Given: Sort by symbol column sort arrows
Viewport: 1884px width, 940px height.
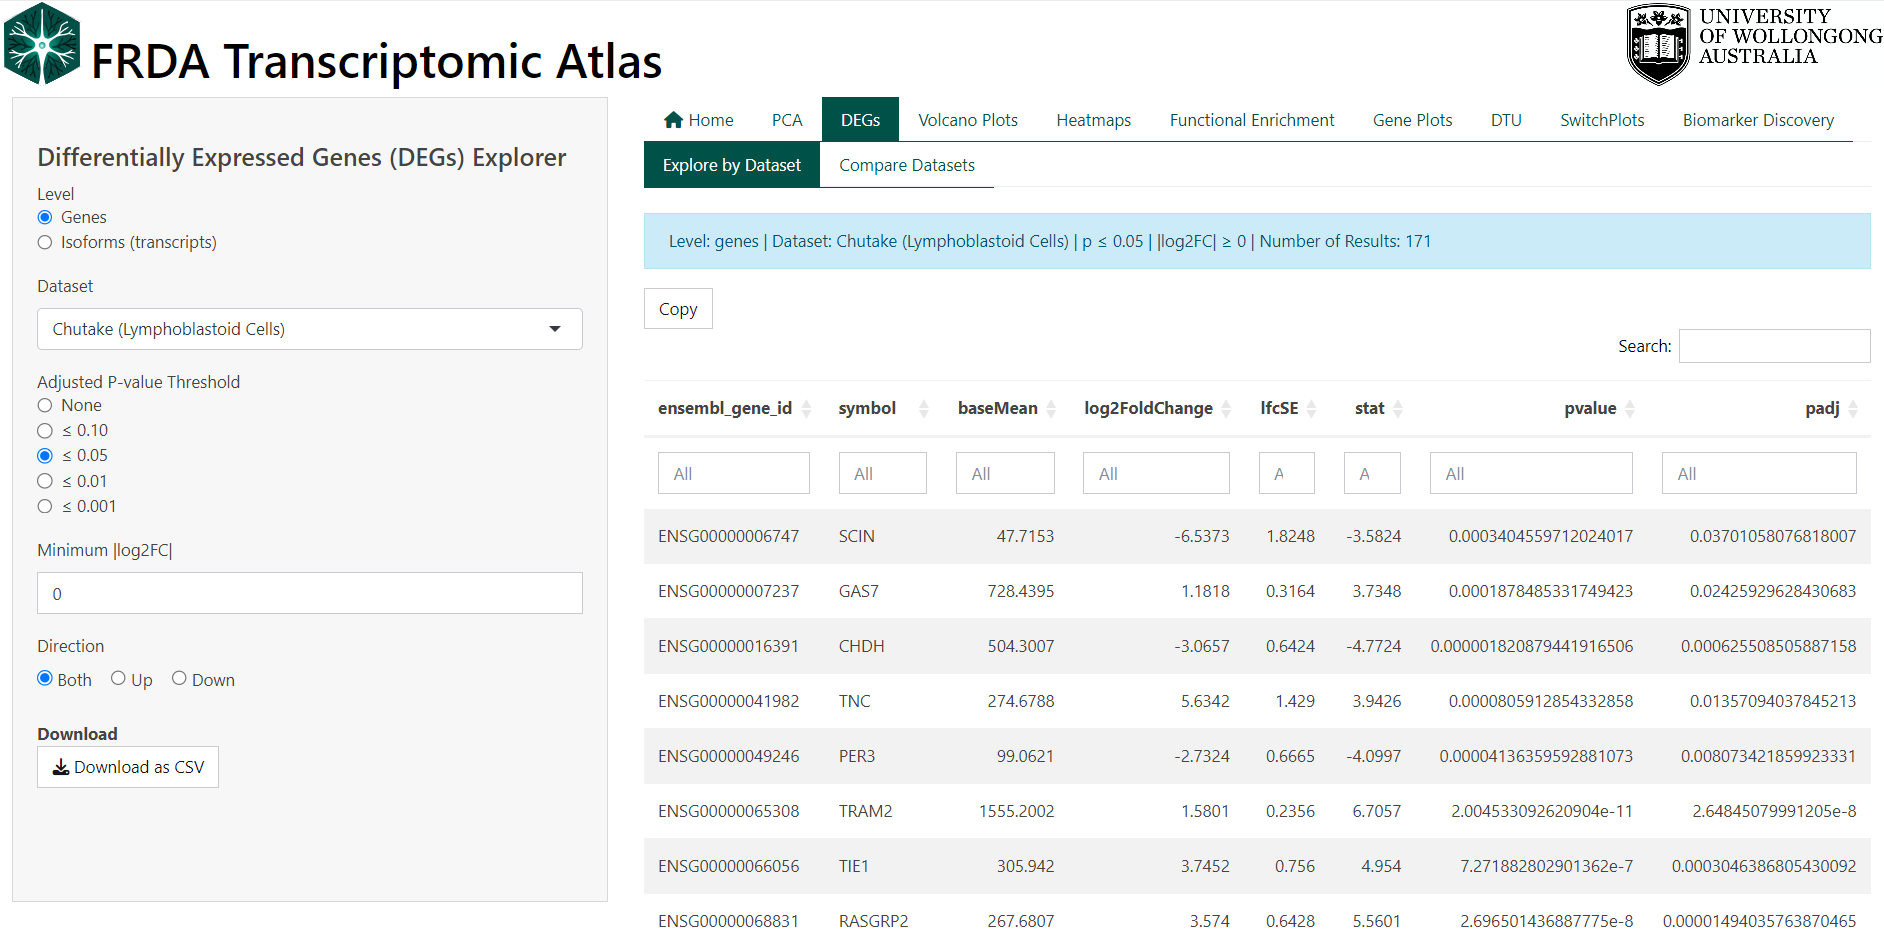Looking at the screenshot, I should point(924,408).
